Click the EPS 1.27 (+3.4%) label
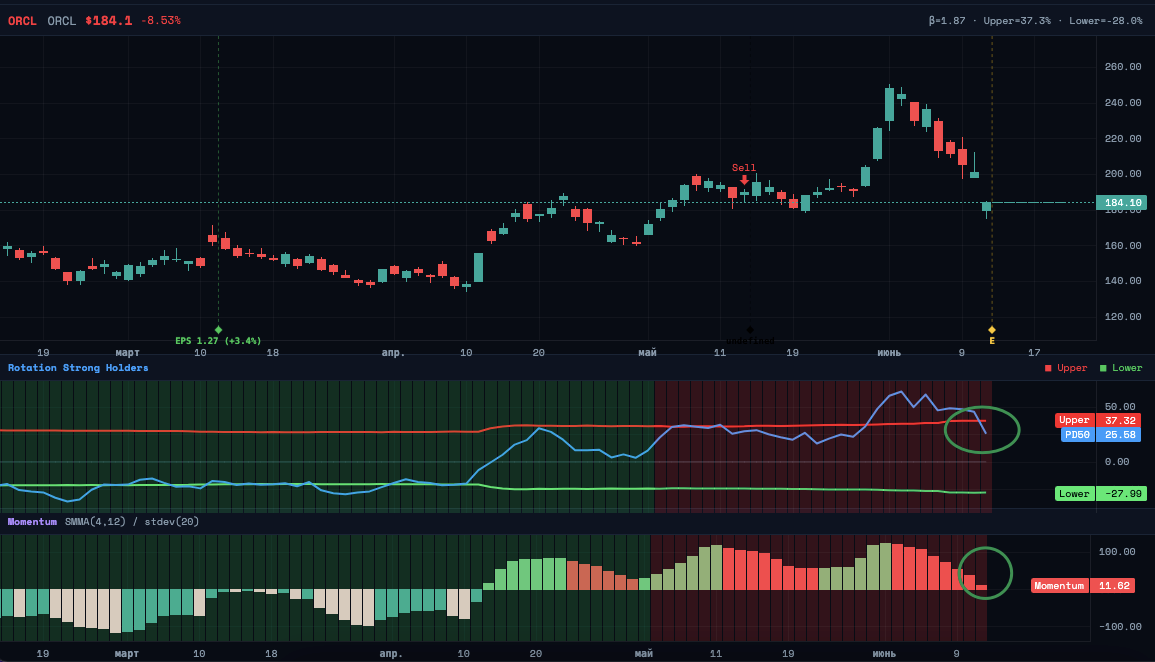Image resolution: width=1155 pixels, height=662 pixels. [218, 341]
